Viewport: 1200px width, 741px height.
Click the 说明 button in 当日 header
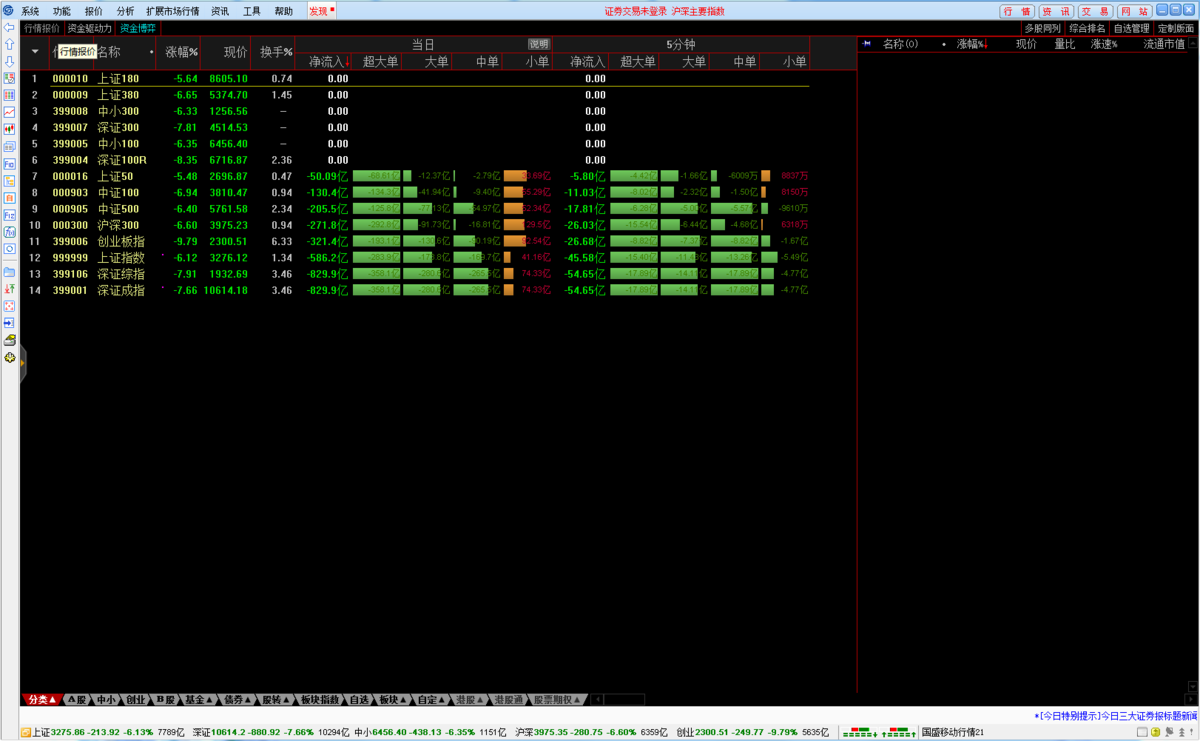point(539,45)
